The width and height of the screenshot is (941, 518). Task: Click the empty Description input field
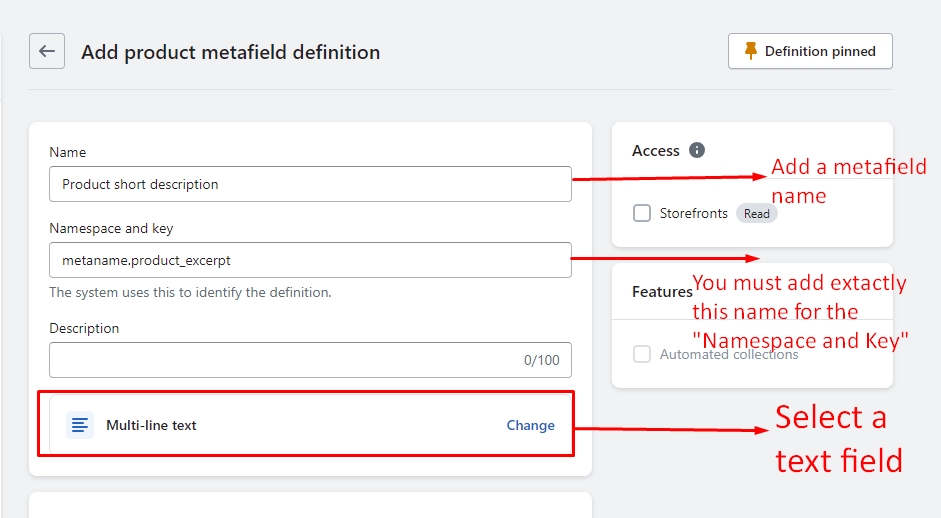[280, 360]
